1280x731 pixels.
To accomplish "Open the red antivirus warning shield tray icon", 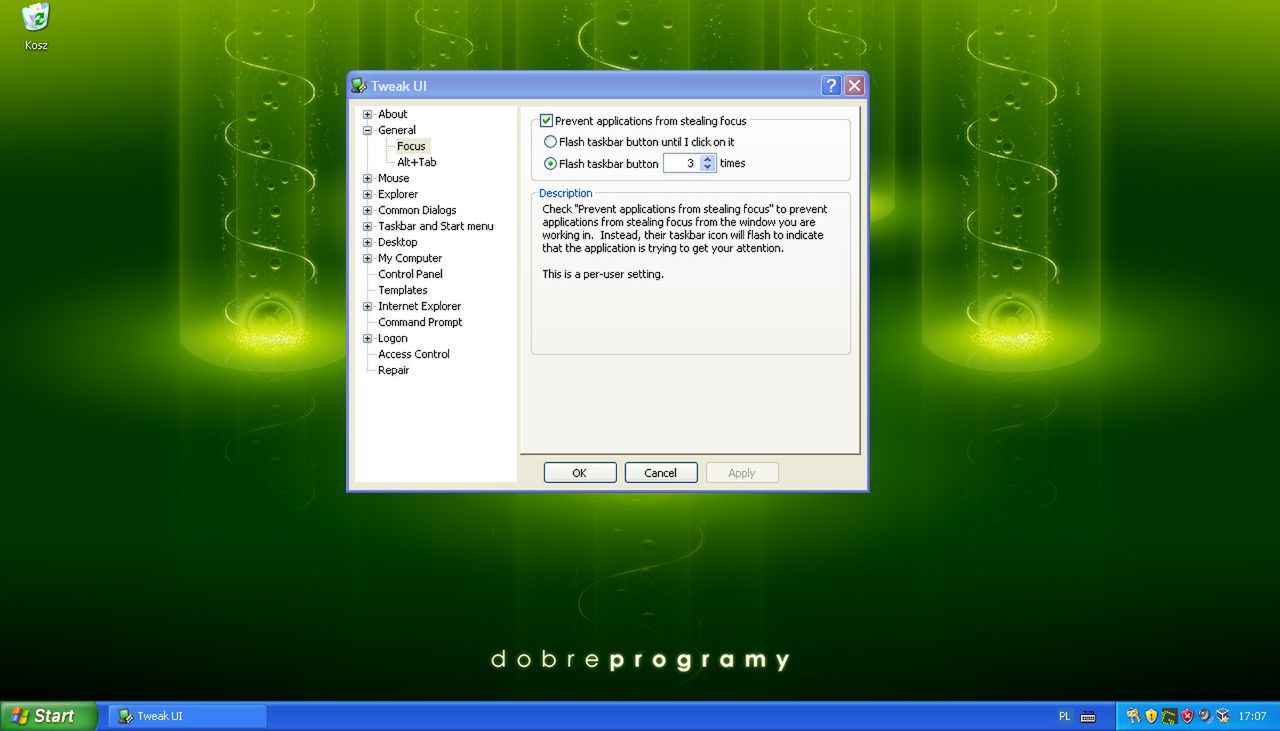I will (x=1186, y=715).
